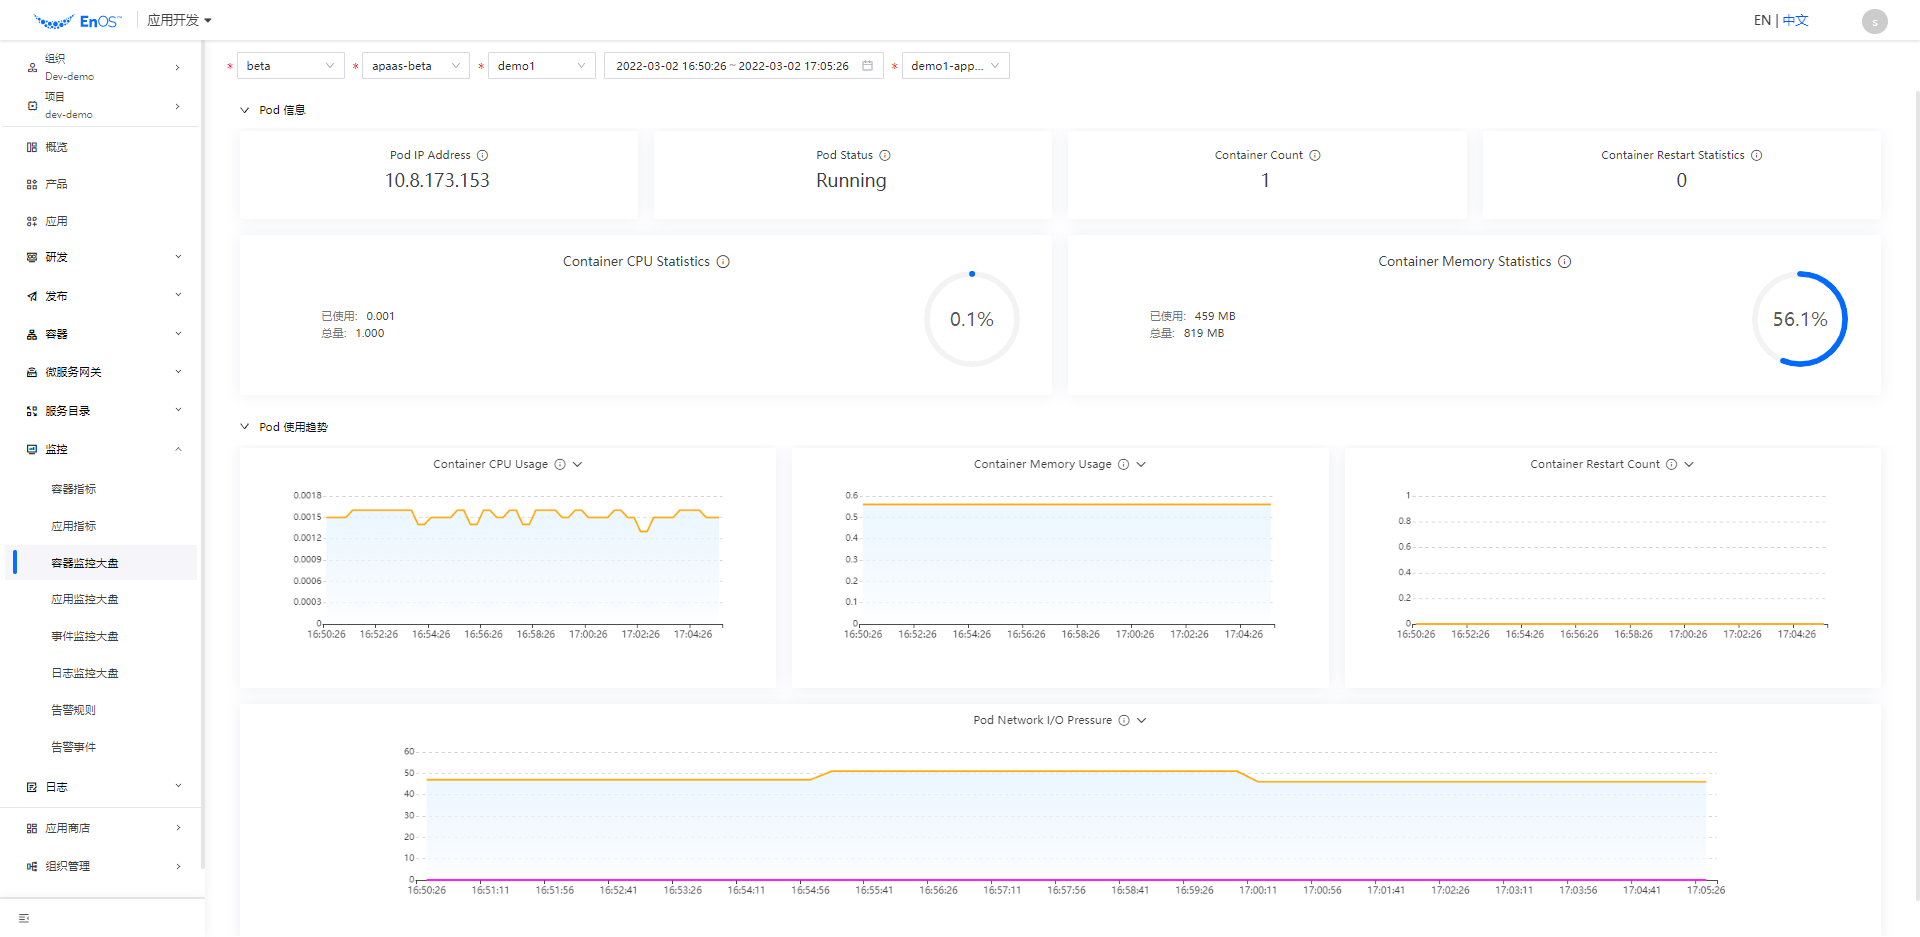Screen dimensions: 1920x937
Task: Click the sidebar collapse icon at bottom left
Action: tap(24, 917)
